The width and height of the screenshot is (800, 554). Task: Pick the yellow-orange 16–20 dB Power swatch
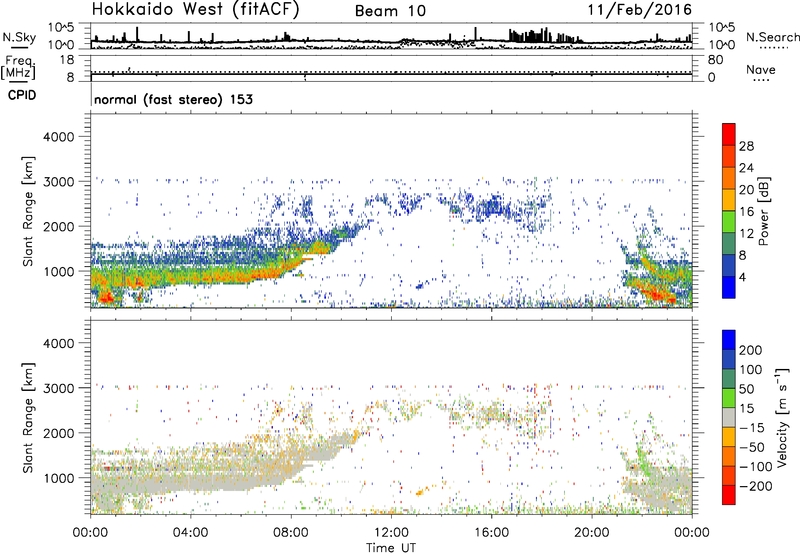729,199
